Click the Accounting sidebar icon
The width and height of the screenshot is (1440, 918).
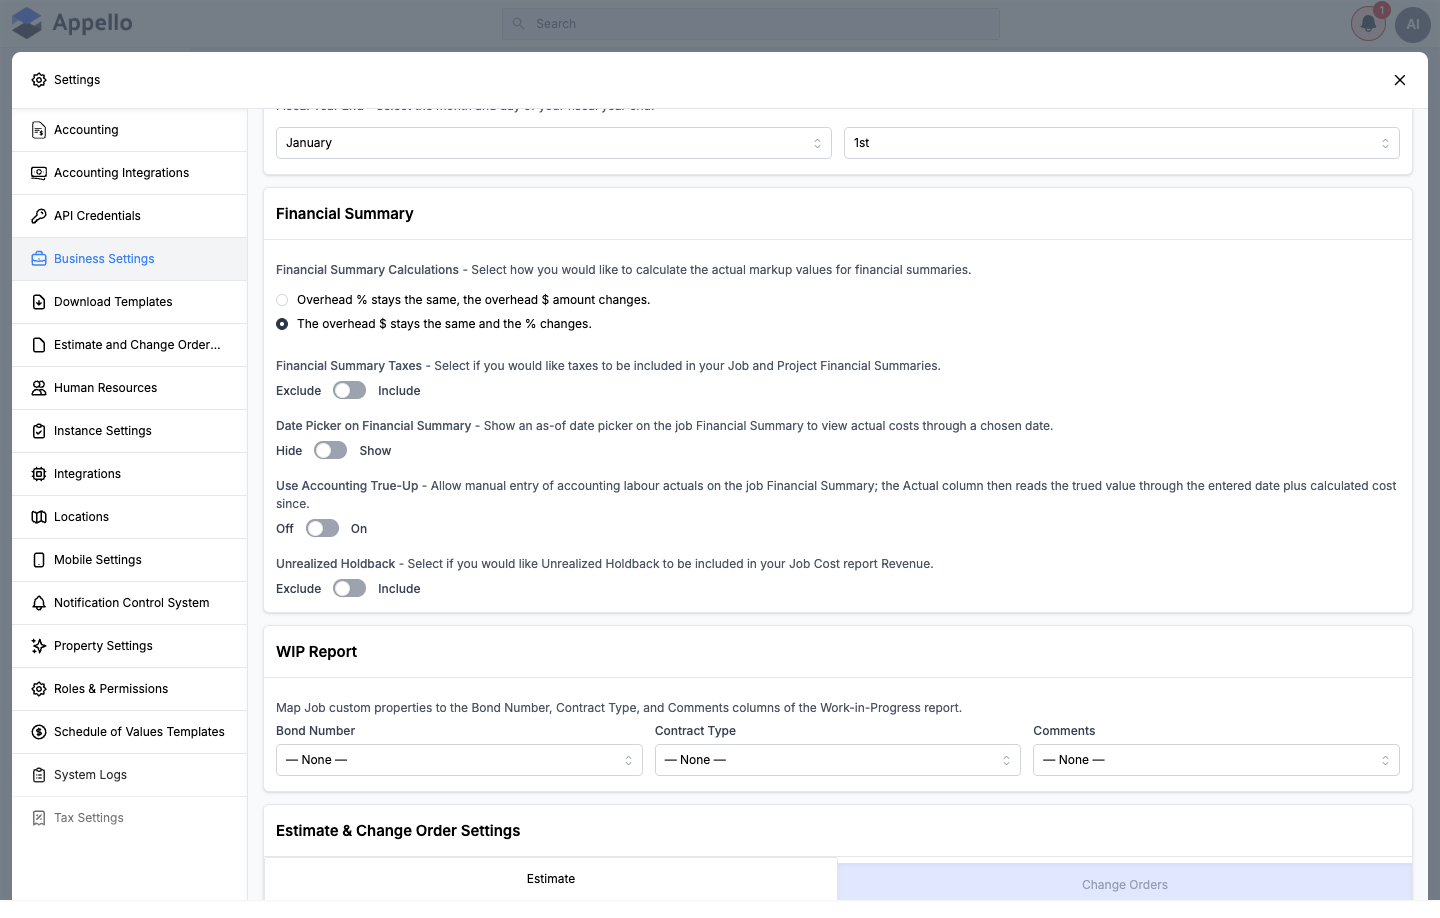pyautogui.click(x=39, y=130)
